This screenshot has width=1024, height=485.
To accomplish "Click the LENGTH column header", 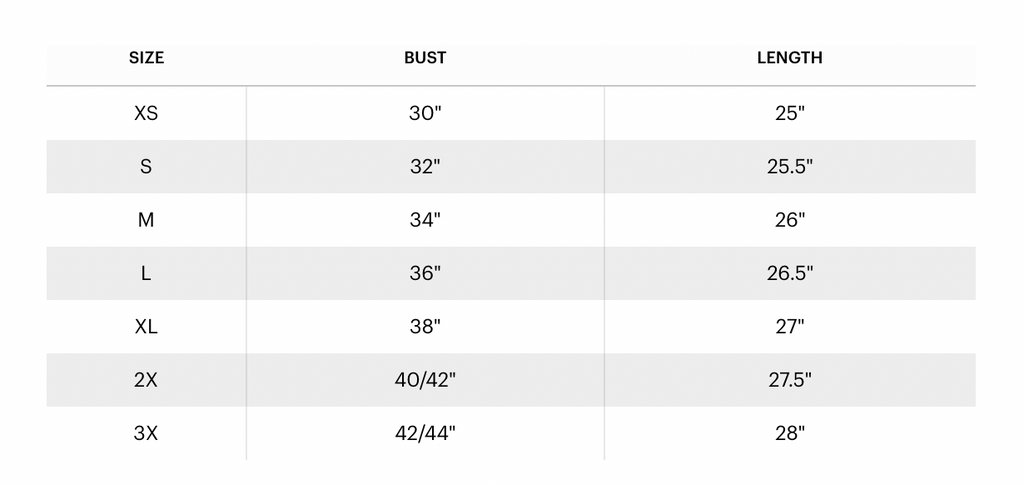I will [789, 58].
